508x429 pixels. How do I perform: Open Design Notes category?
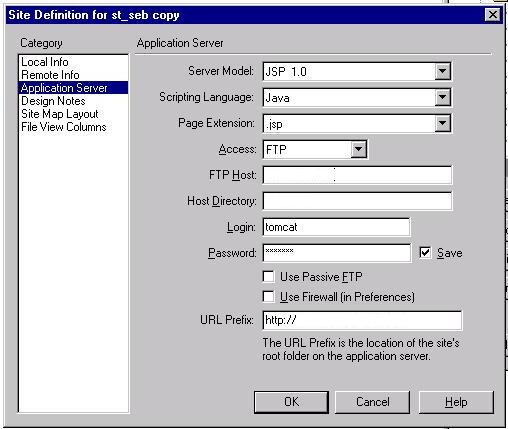click(53, 101)
